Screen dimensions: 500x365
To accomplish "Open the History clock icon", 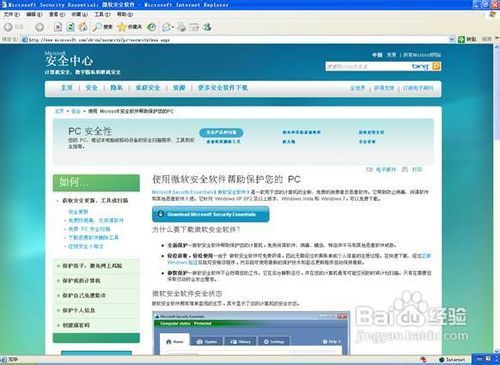I will 152,27.
